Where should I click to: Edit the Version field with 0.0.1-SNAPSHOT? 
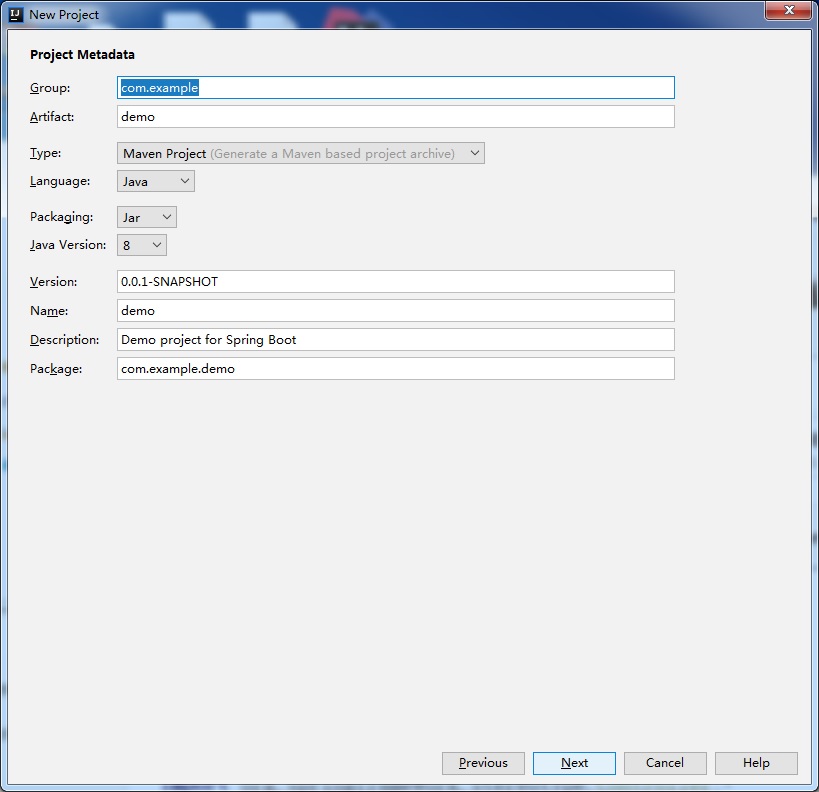pos(395,282)
